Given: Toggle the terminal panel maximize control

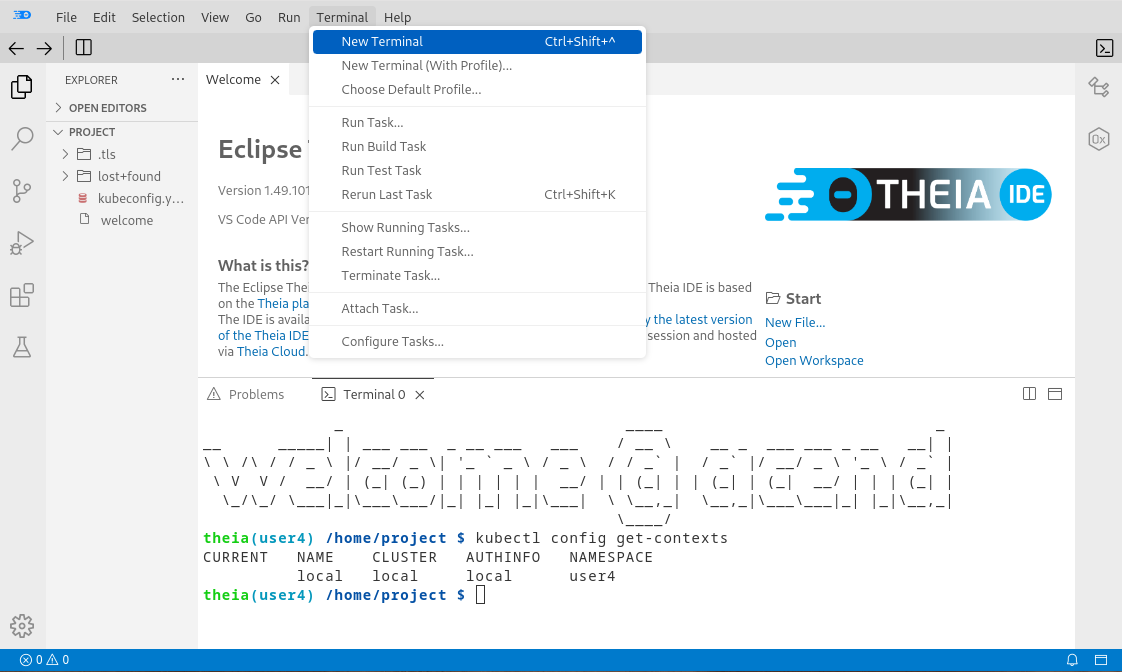Looking at the screenshot, I should pyautogui.click(x=1055, y=394).
